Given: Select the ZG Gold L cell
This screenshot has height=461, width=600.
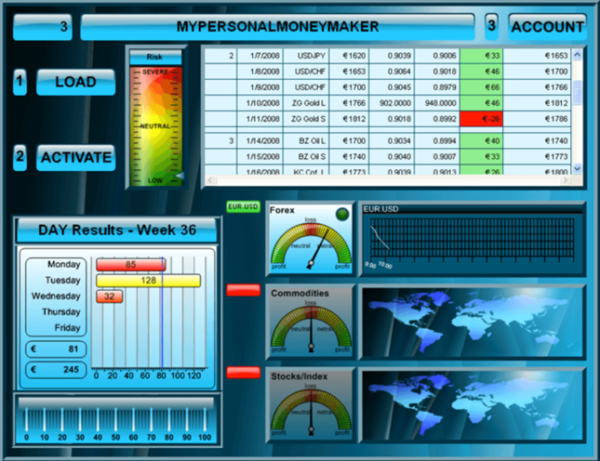Looking at the screenshot, I should click(306, 103).
